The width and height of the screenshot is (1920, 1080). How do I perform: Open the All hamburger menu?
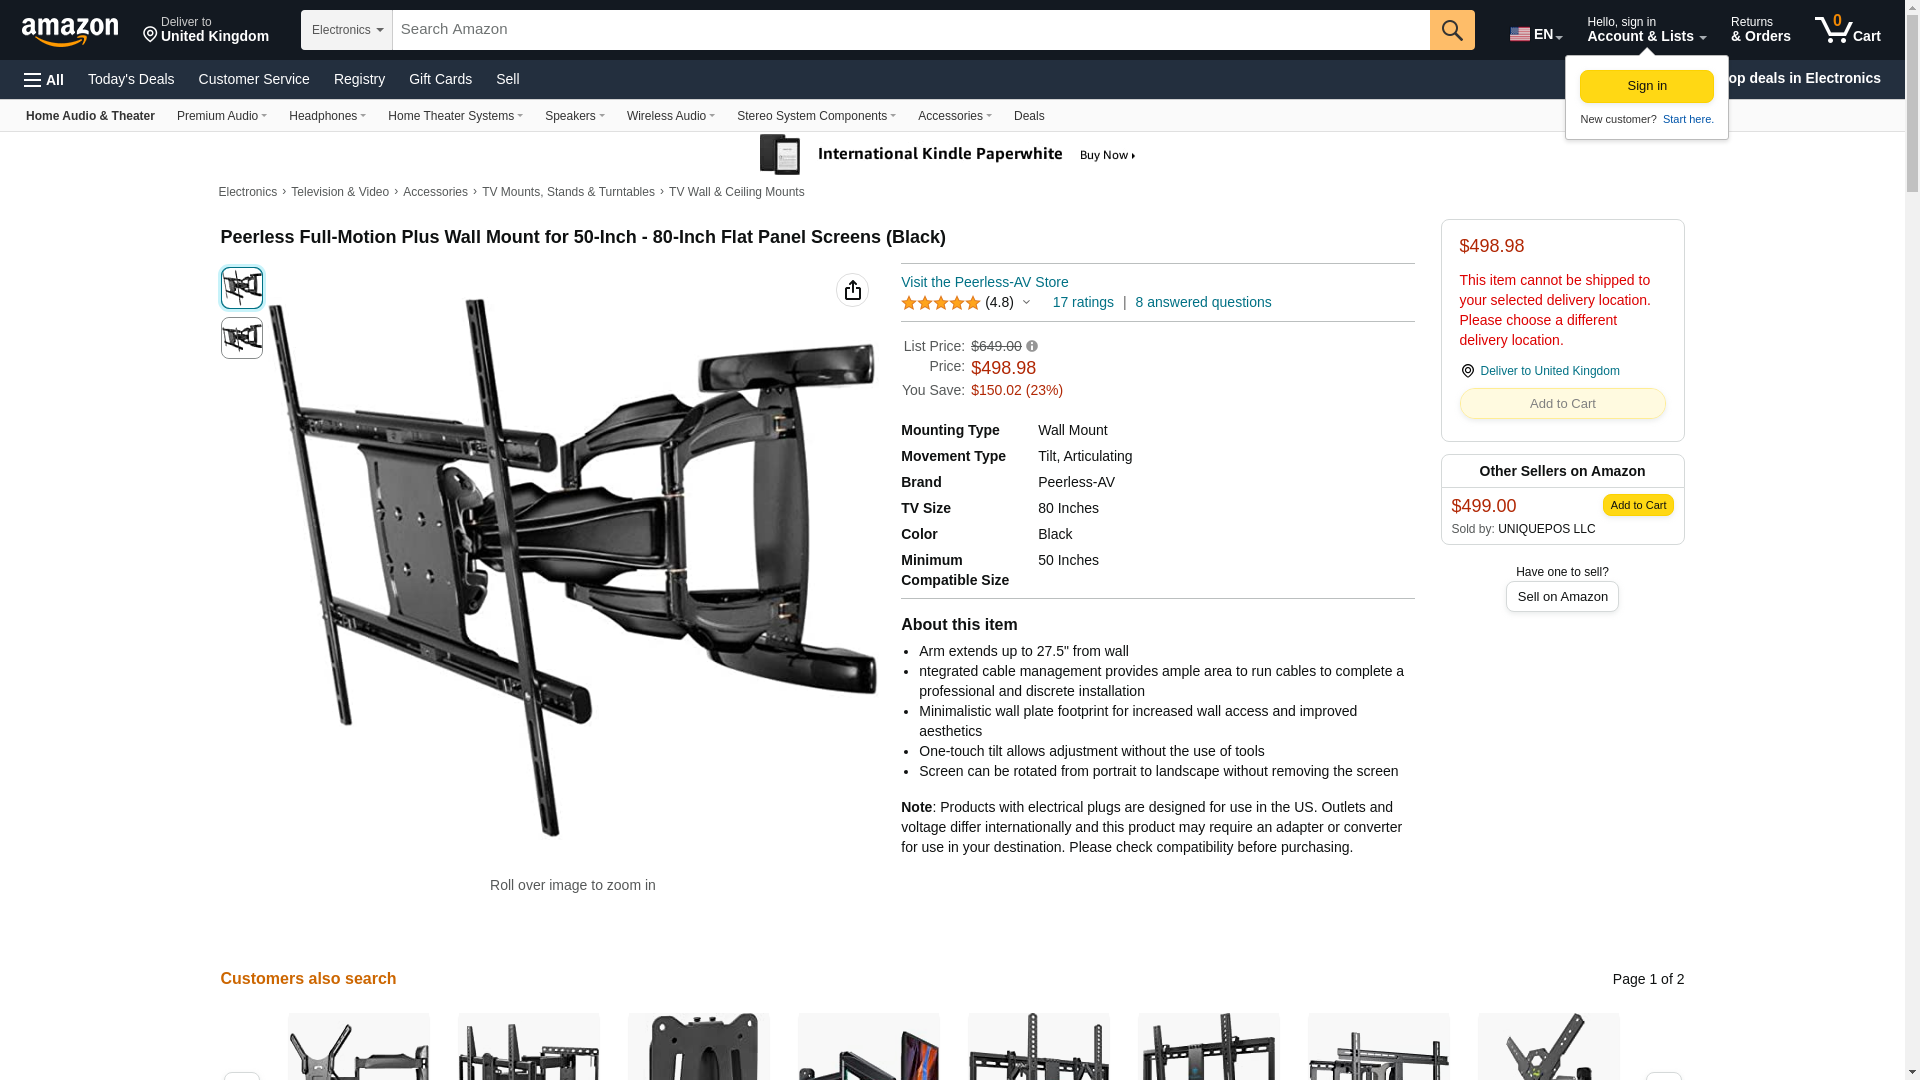(x=44, y=80)
